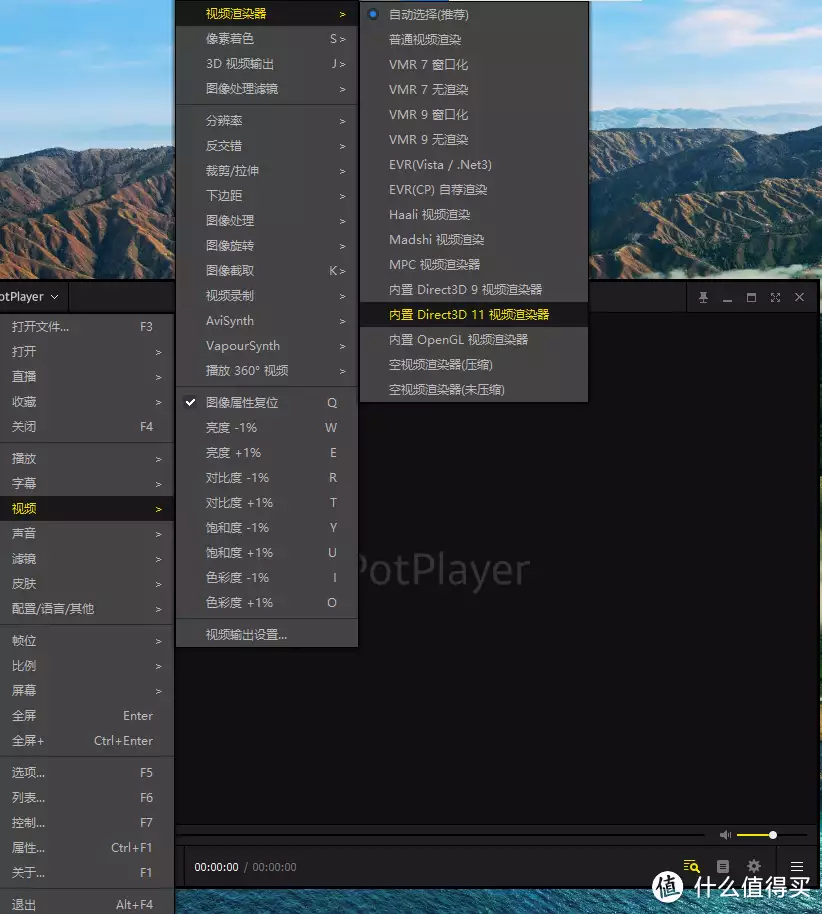This screenshot has width=822, height=914.
Task: Select Madshi 视频渲染 renderer
Action: (x=474, y=240)
